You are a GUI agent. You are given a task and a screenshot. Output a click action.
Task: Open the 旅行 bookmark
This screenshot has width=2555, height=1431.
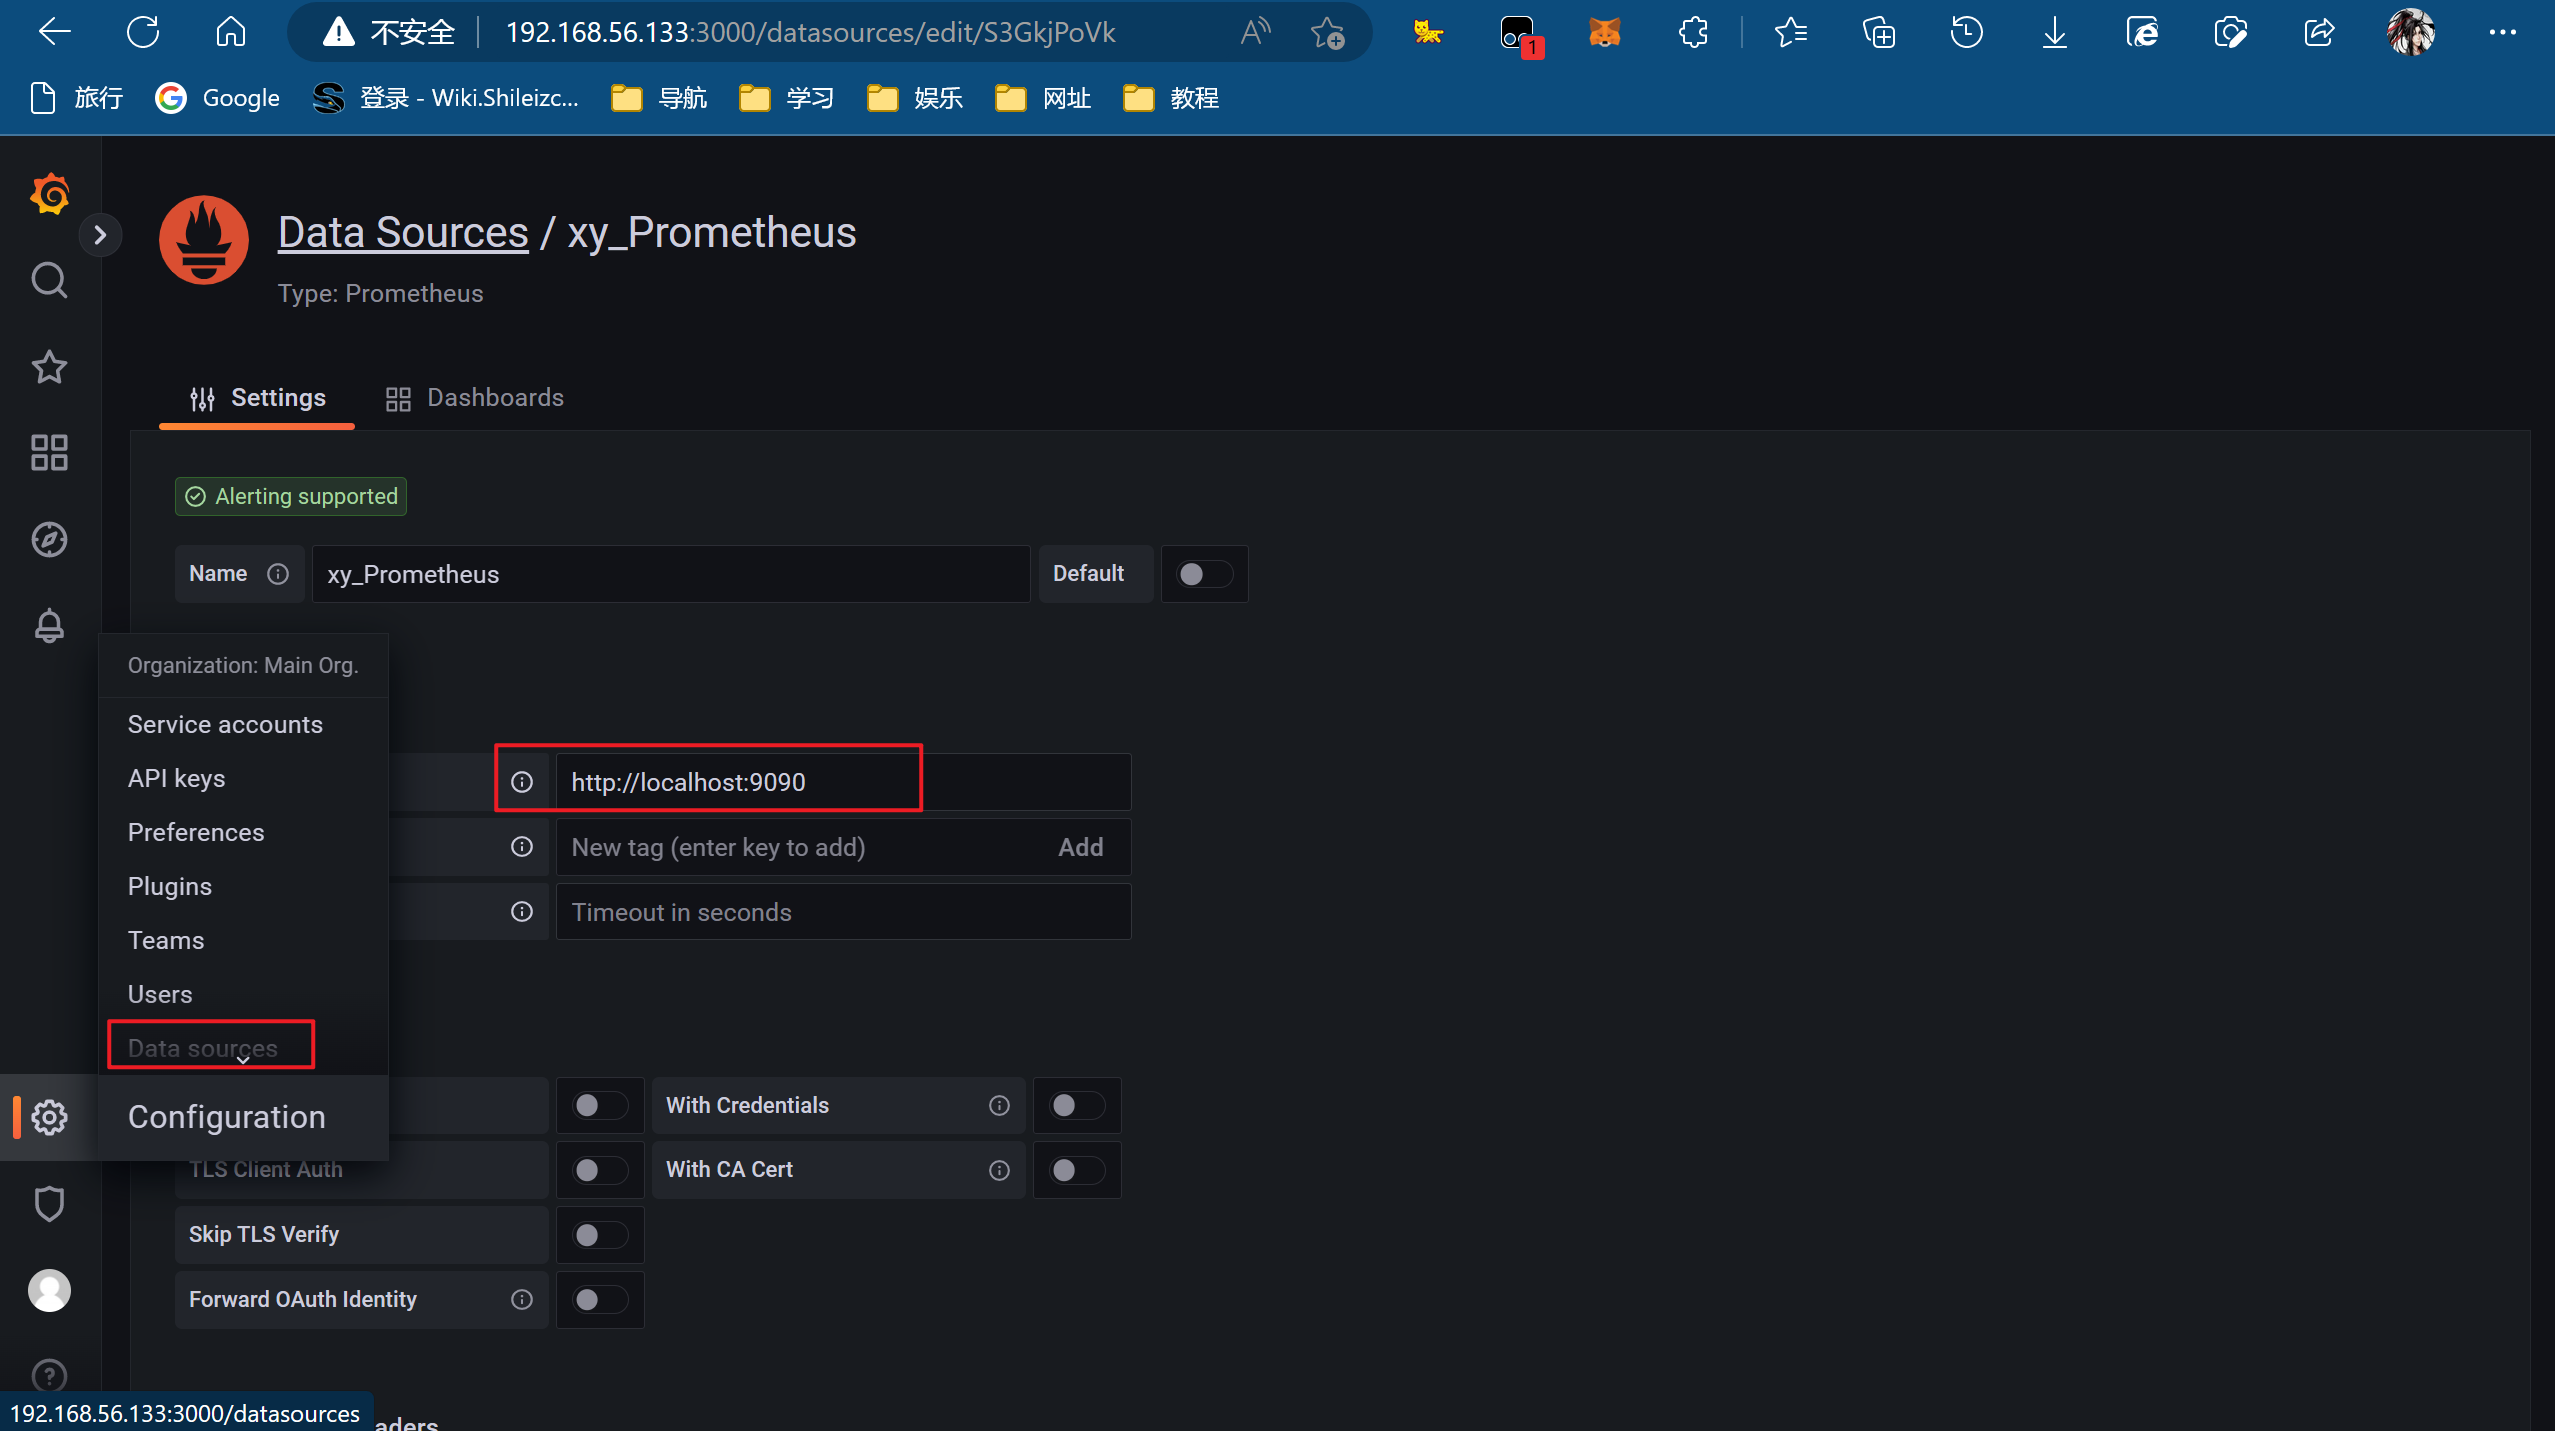point(77,98)
